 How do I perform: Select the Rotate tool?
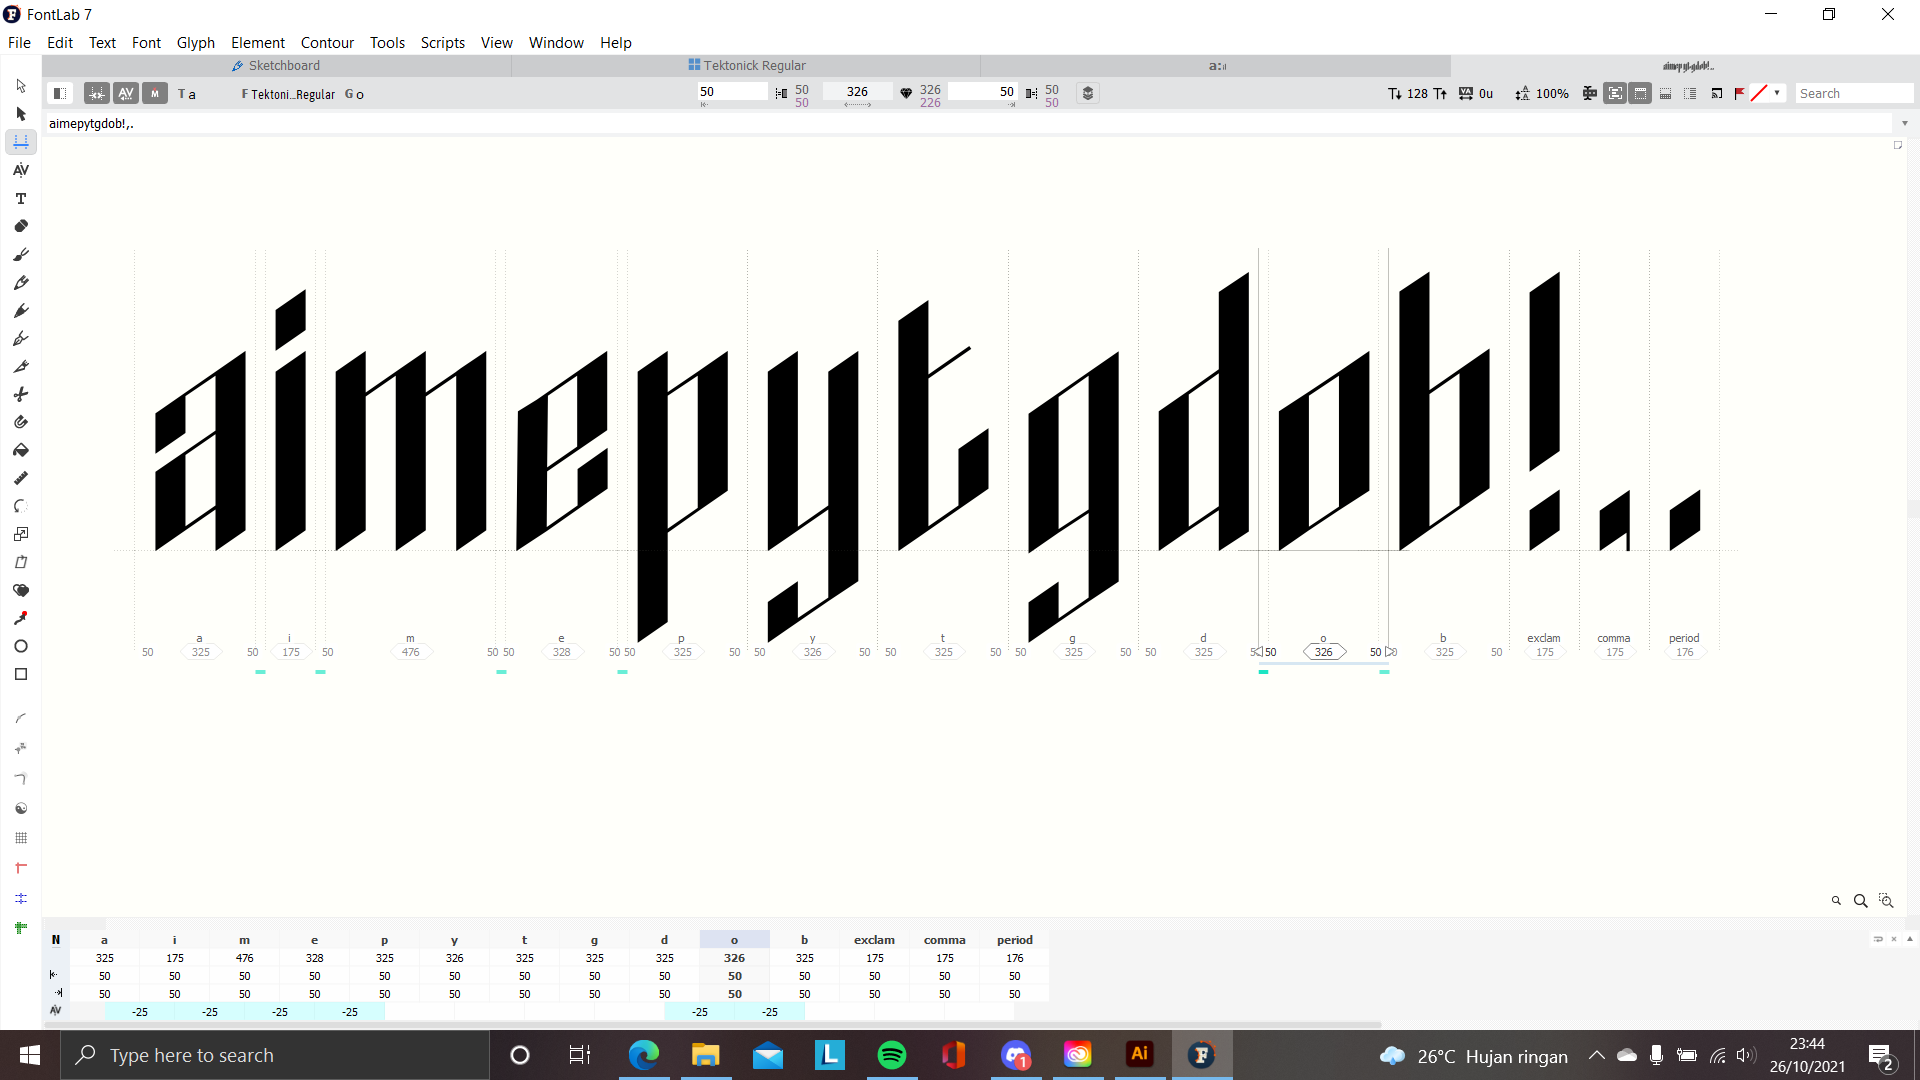[21, 506]
